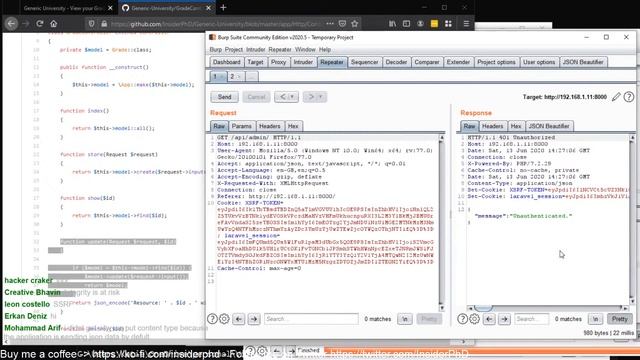Toggle response \n non-printable characters button
The height and width of the screenshot is (360, 640).
click(596, 319)
